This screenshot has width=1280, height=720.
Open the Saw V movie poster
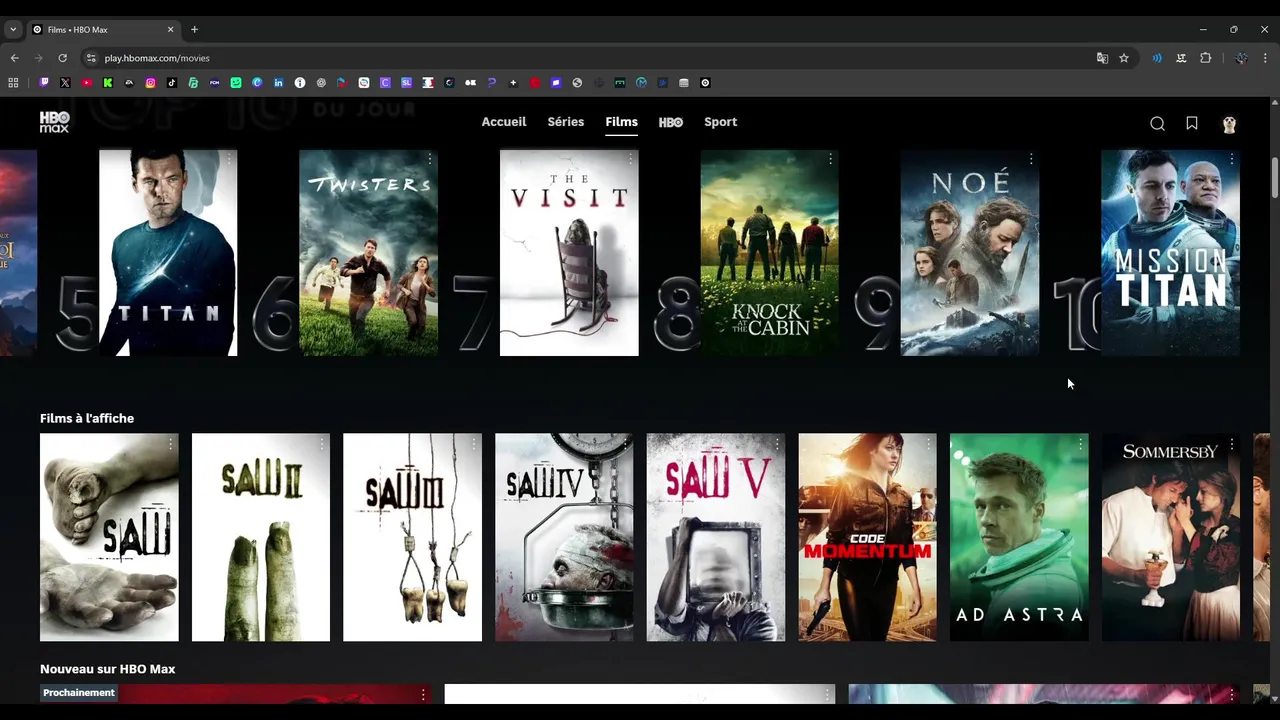pyautogui.click(x=716, y=537)
